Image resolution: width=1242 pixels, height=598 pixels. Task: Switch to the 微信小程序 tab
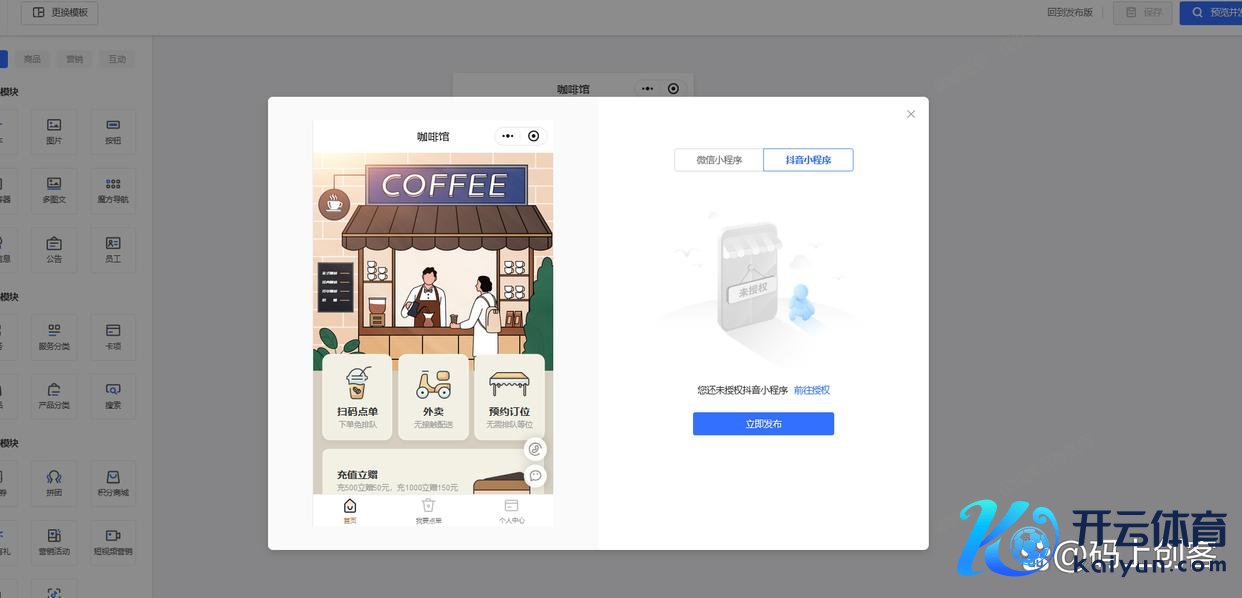coord(719,160)
